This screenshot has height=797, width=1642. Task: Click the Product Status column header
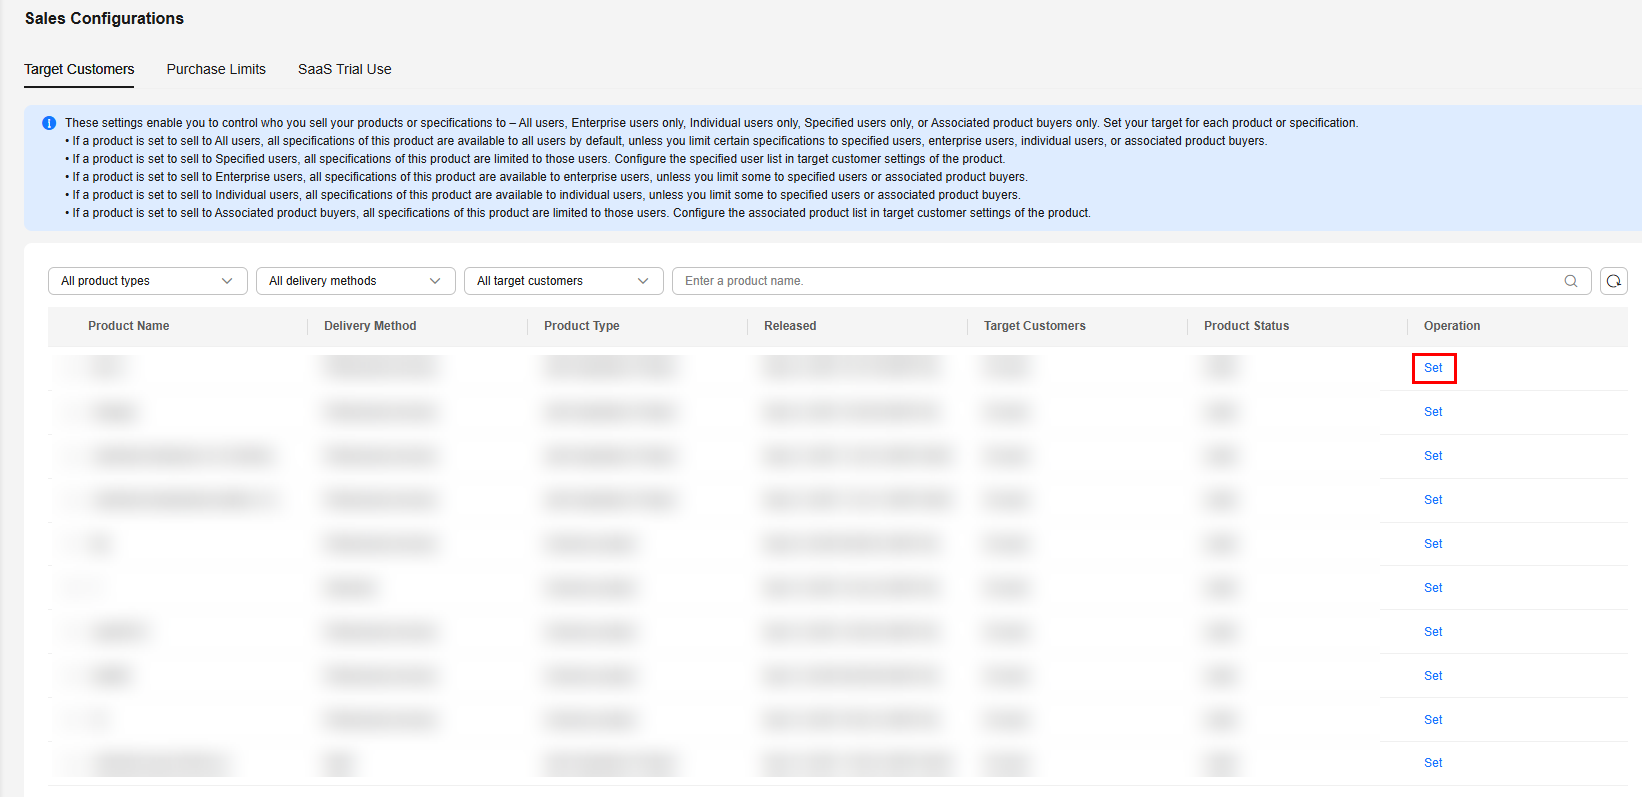(1246, 326)
